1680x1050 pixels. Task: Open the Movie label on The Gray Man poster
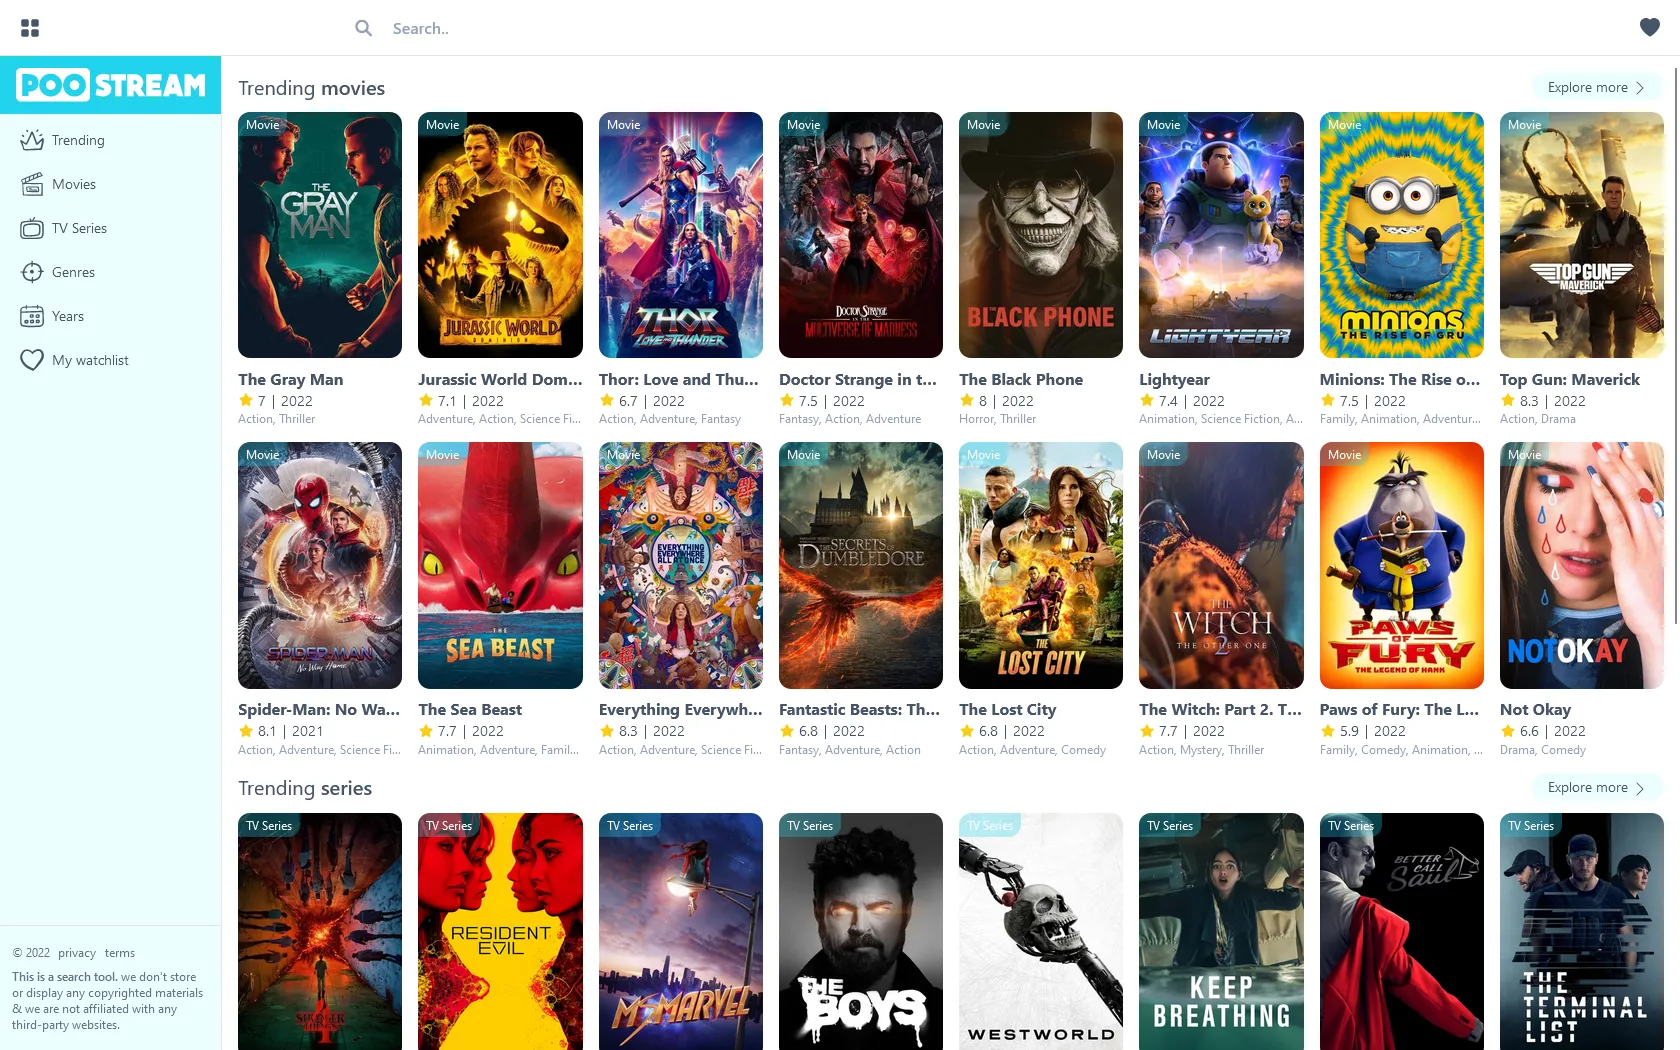tap(262, 124)
